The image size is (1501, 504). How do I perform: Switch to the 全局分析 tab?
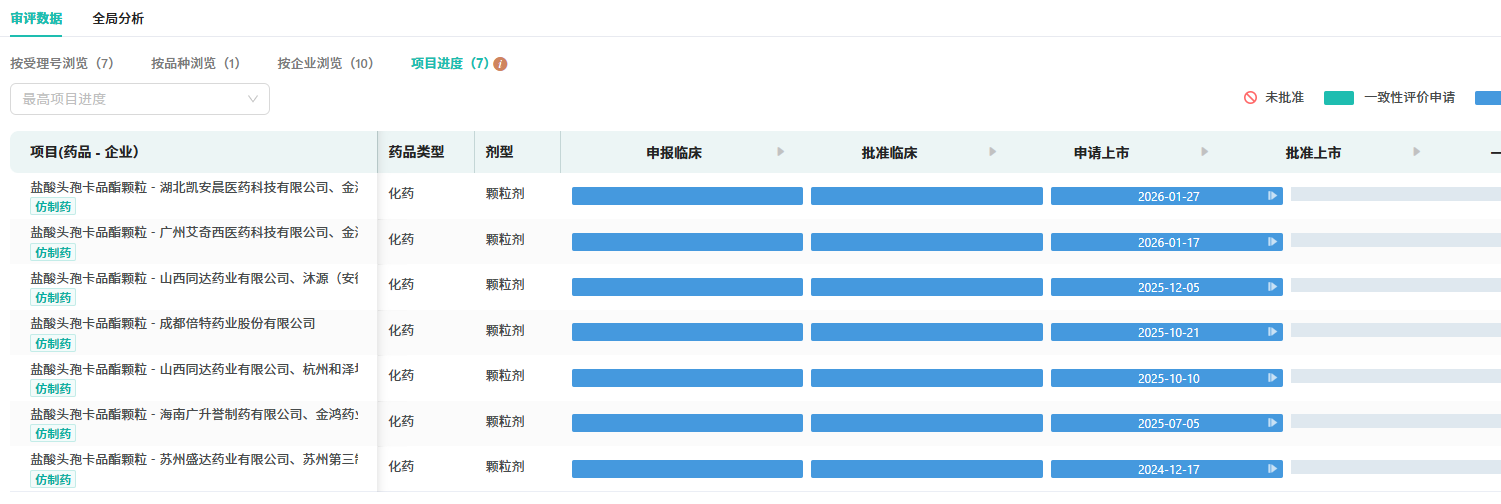[118, 18]
